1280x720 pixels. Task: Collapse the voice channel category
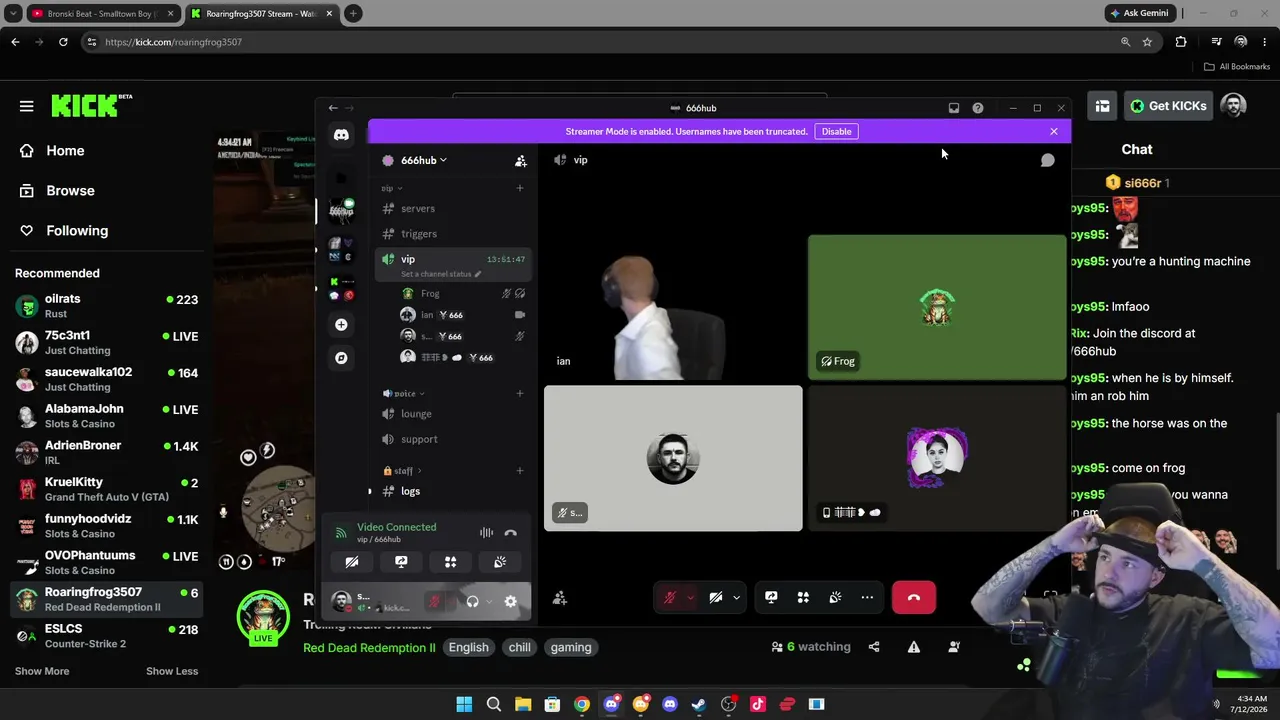[404, 393]
